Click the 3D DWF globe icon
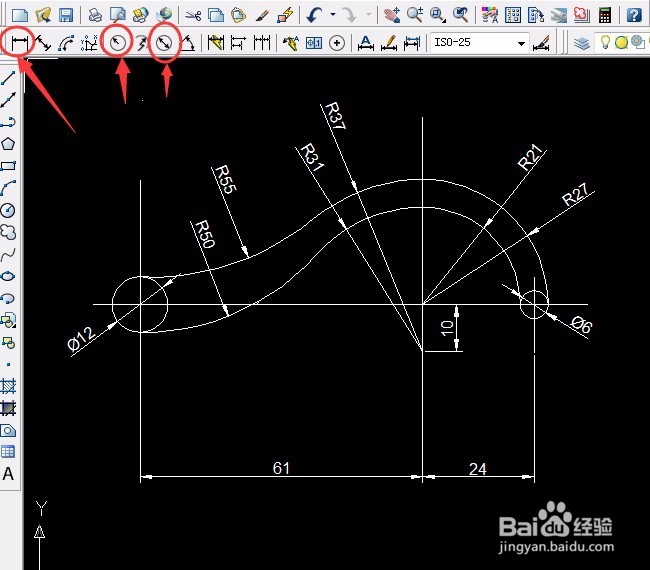This screenshot has width=650, height=570. (x=164, y=15)
